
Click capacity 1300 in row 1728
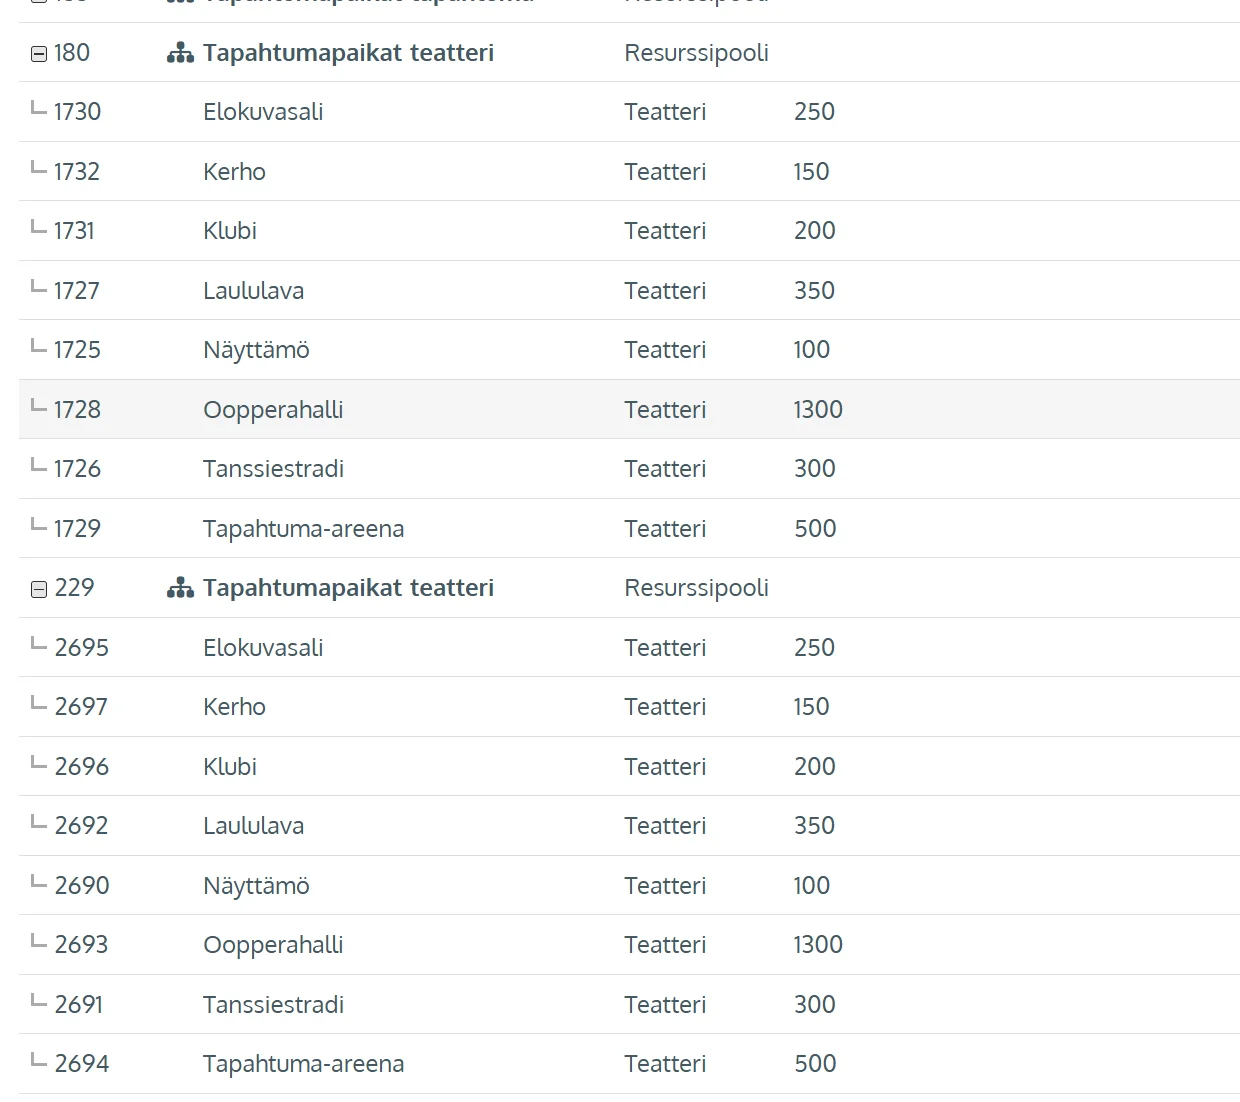pyautogui.click(x=818, y=410)
